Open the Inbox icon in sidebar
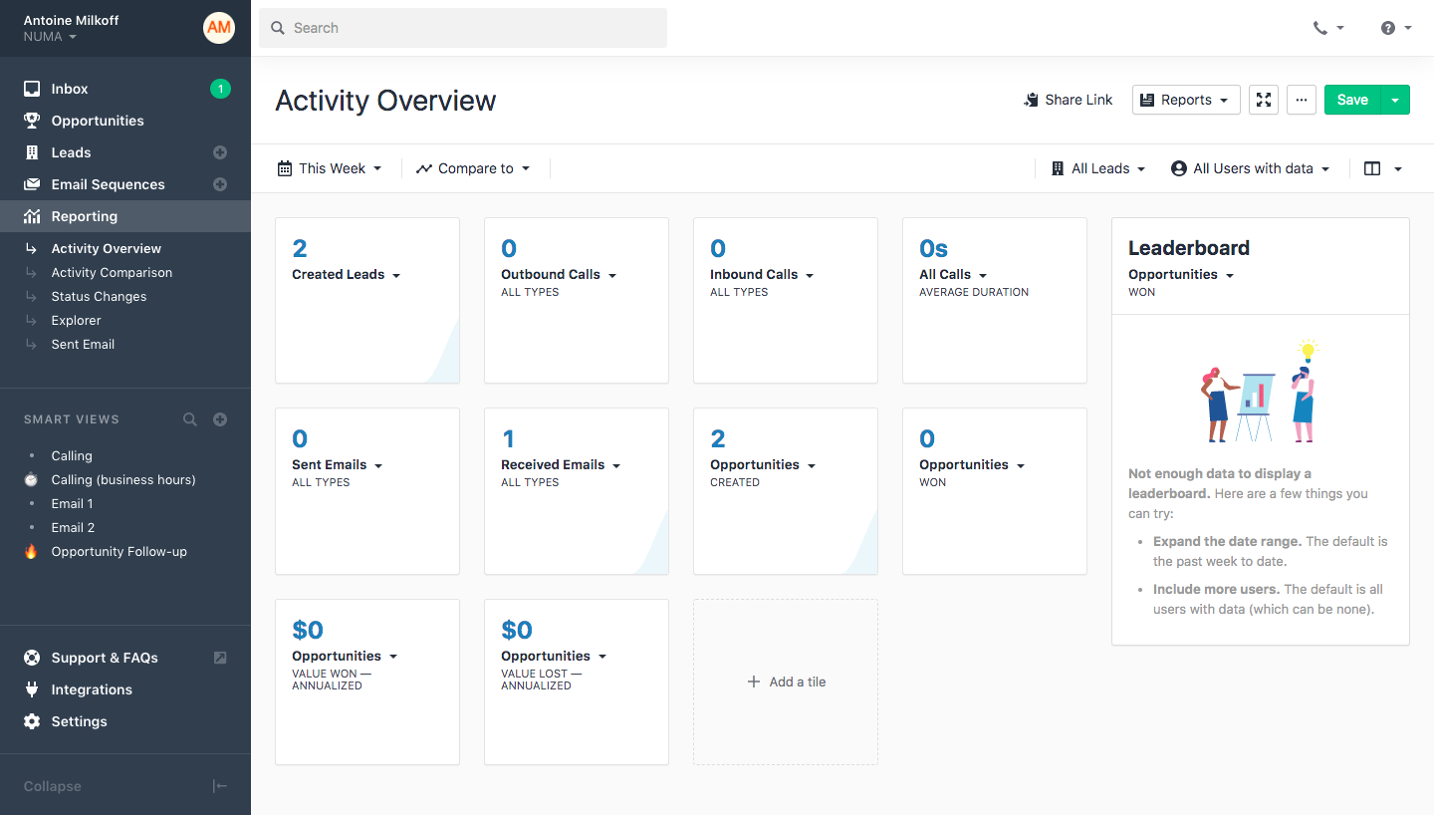Image resolution: width=1434 pixels, height=815 pixels. pos(32,89)
